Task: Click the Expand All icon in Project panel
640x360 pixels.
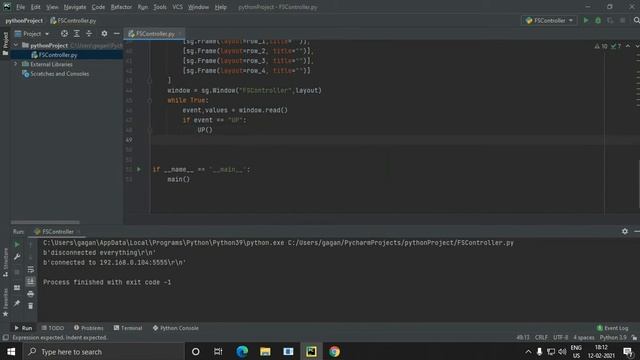Action: pyautogui.click(x=77, y=33)
